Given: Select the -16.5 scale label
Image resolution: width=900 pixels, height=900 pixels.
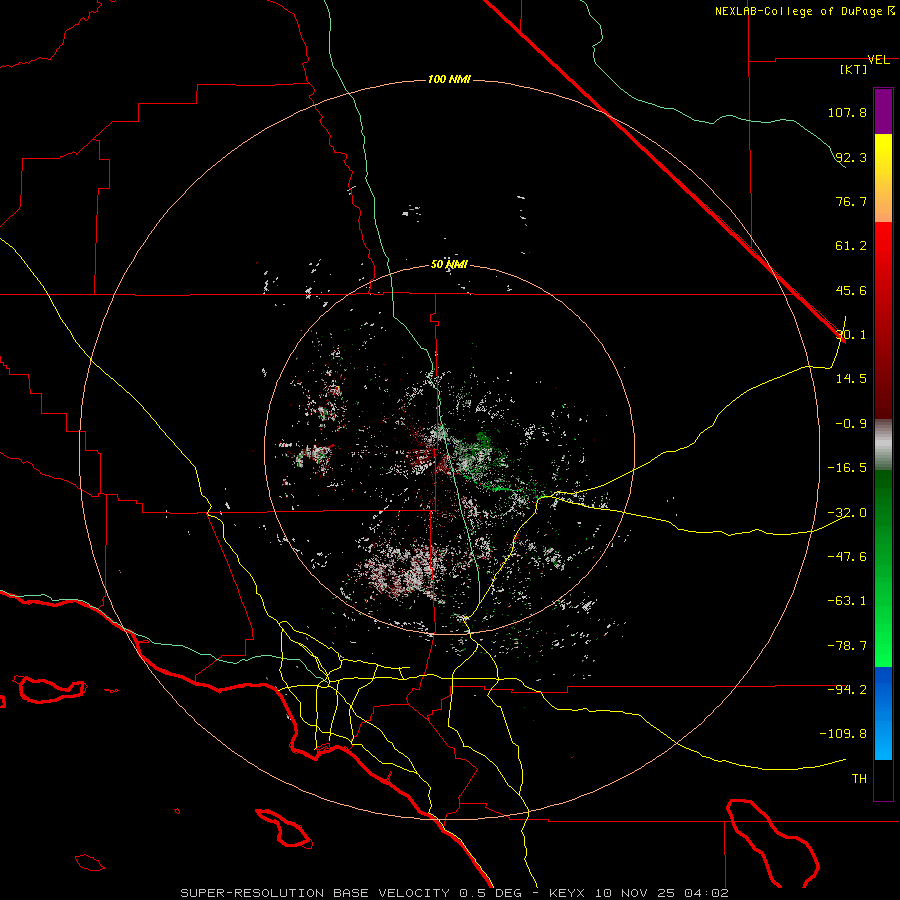Looking at the screenshot, I should point(847,468).
